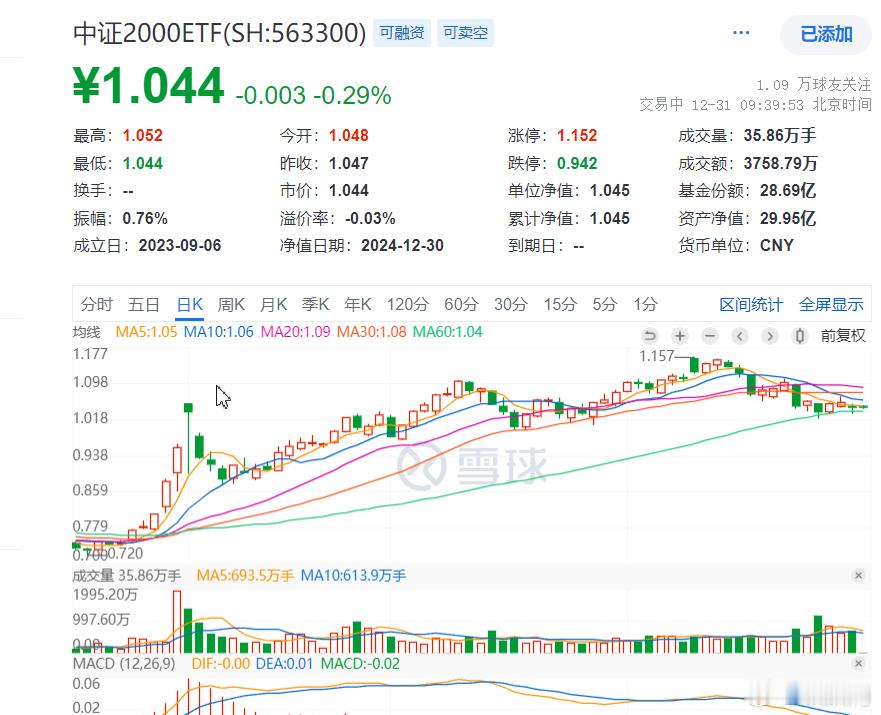Click the MA10:1.06 moving average label
Viewport: 881px width, 715px height.
click(x=219, y=332)
